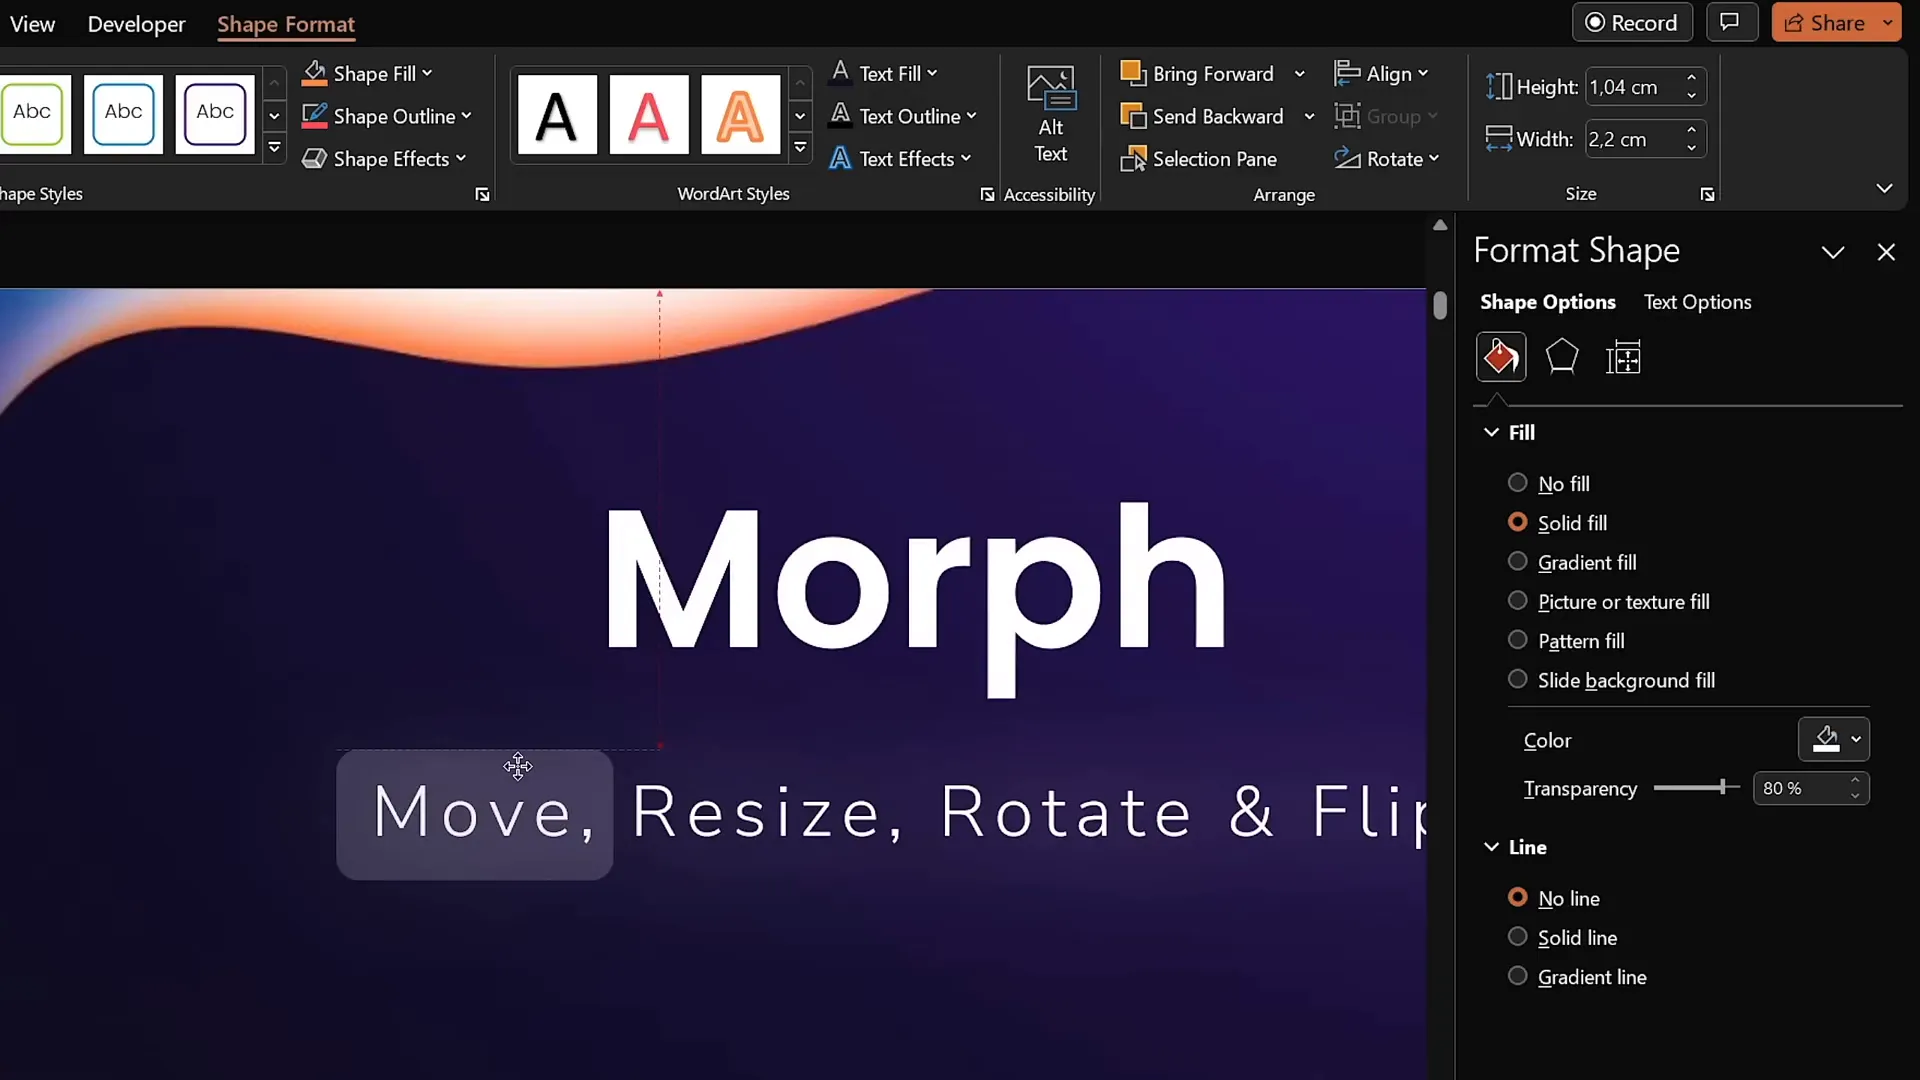Open the Format Shape pane options chevron

pos(1833,252)
